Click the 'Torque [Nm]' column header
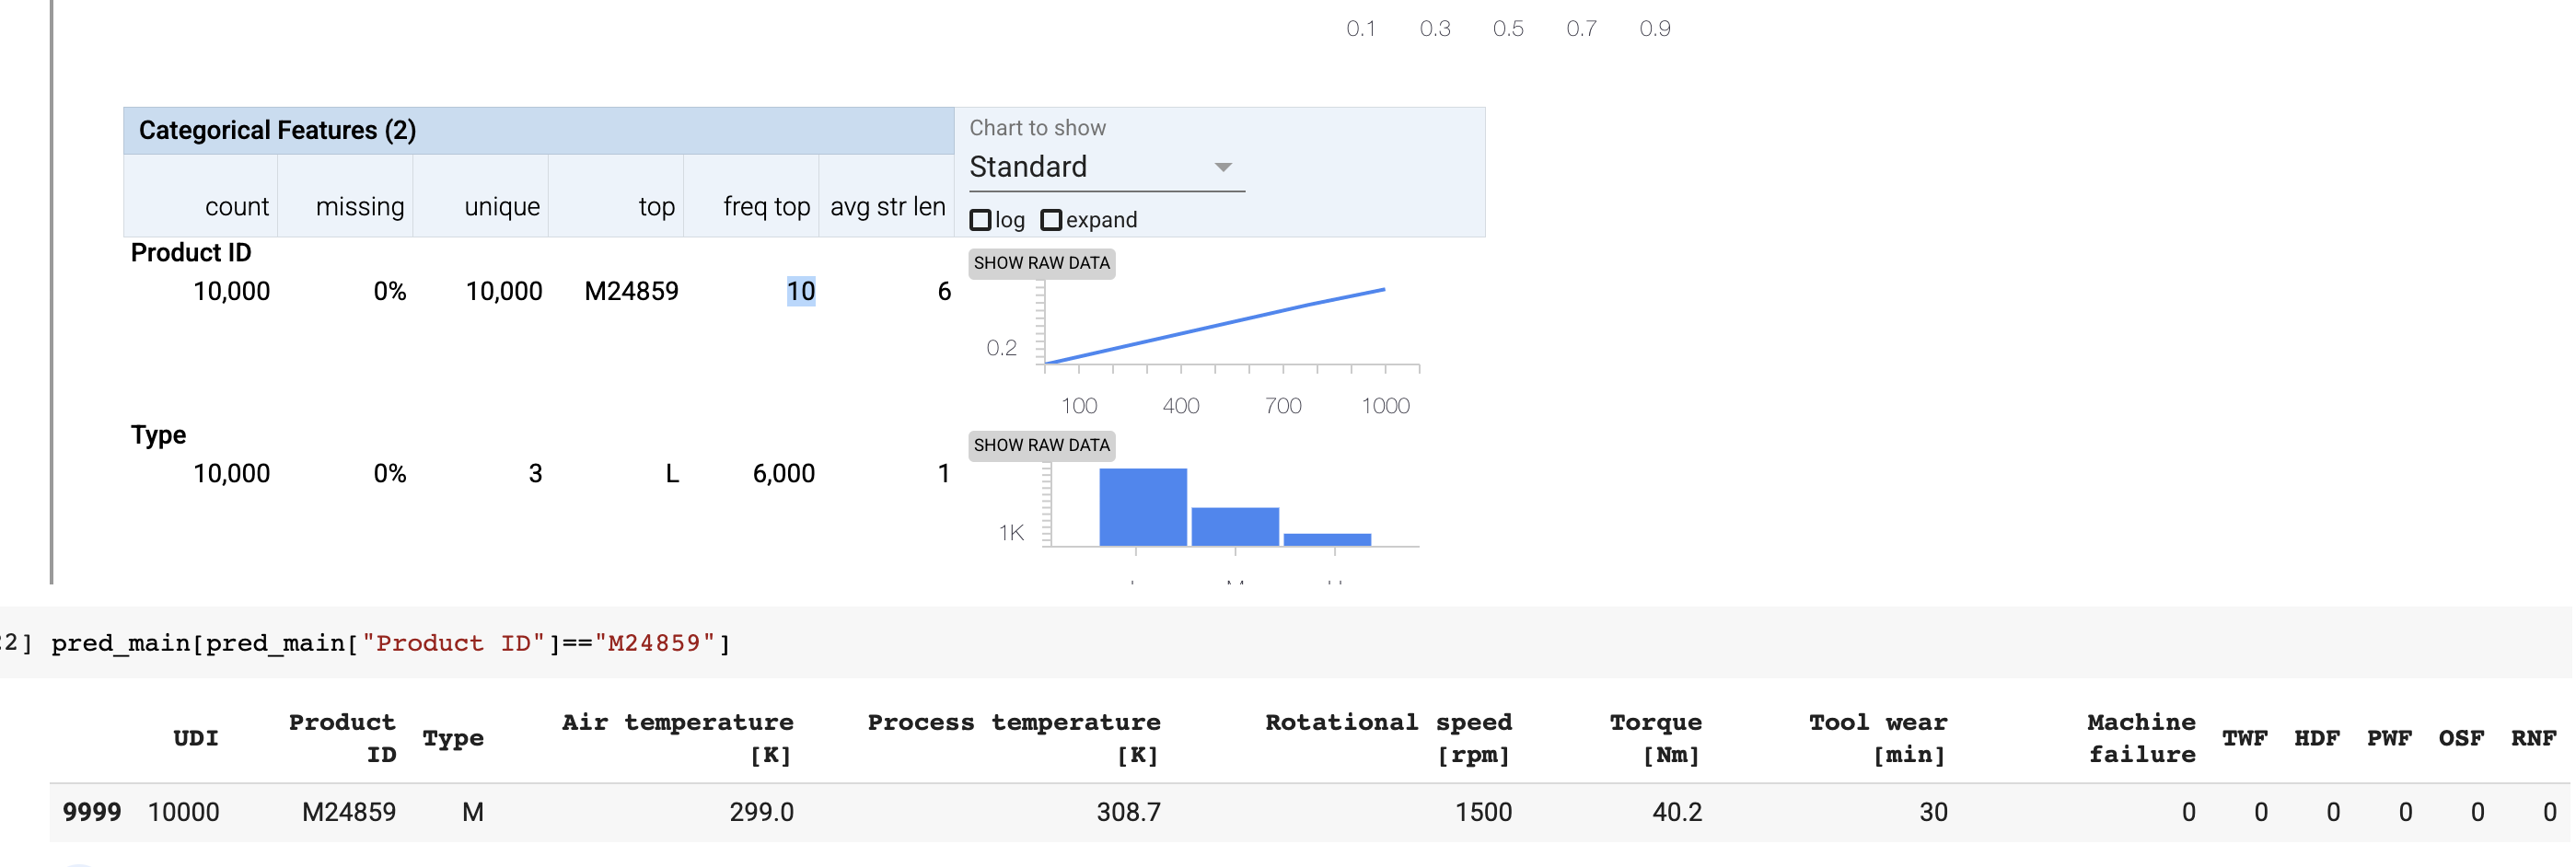 pos(1656,738)
